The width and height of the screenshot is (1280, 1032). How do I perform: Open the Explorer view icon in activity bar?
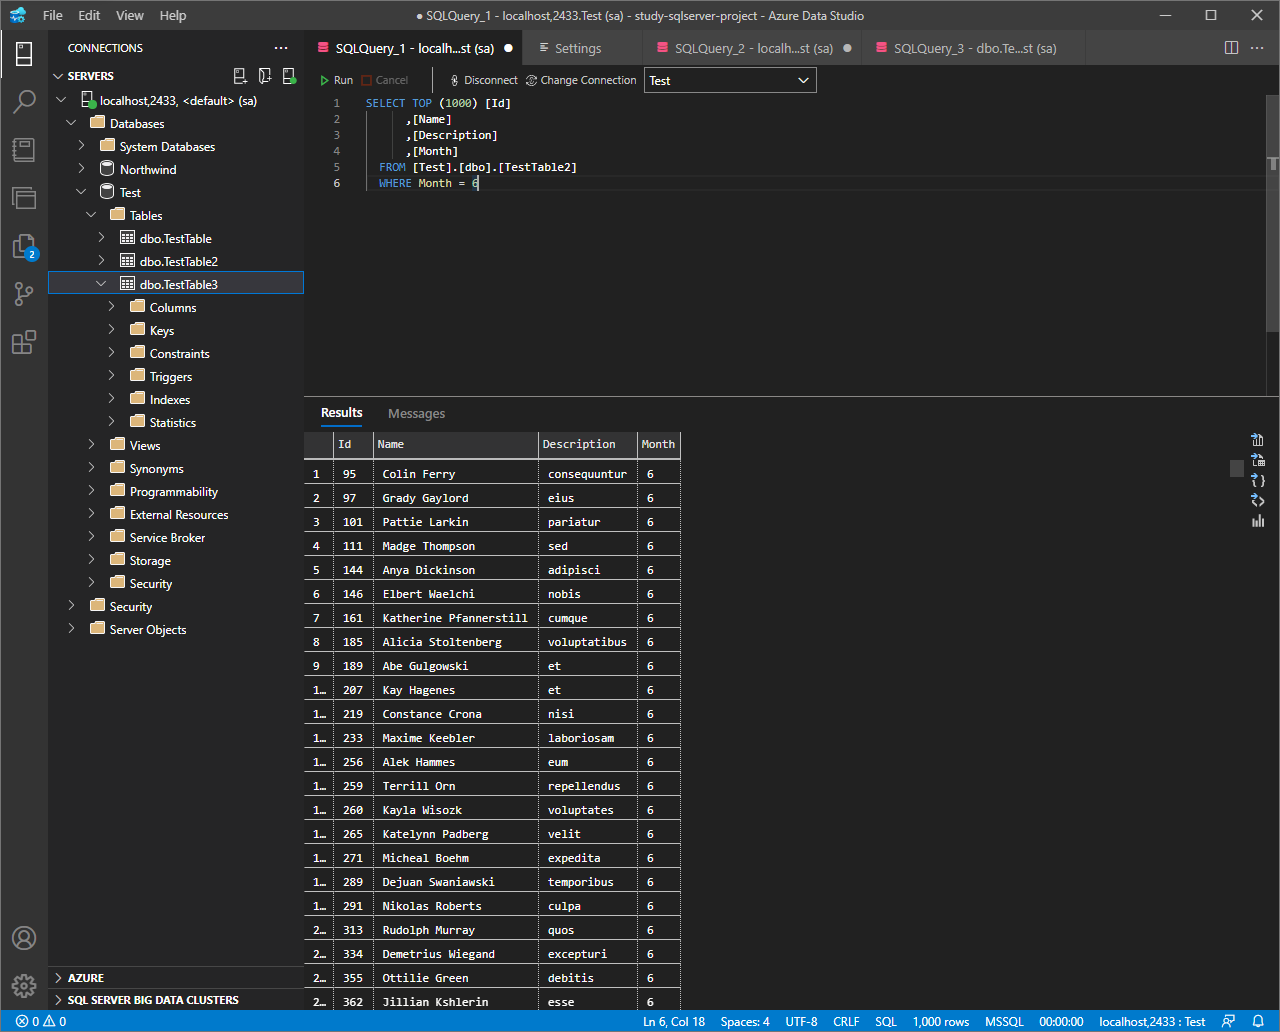24,198
